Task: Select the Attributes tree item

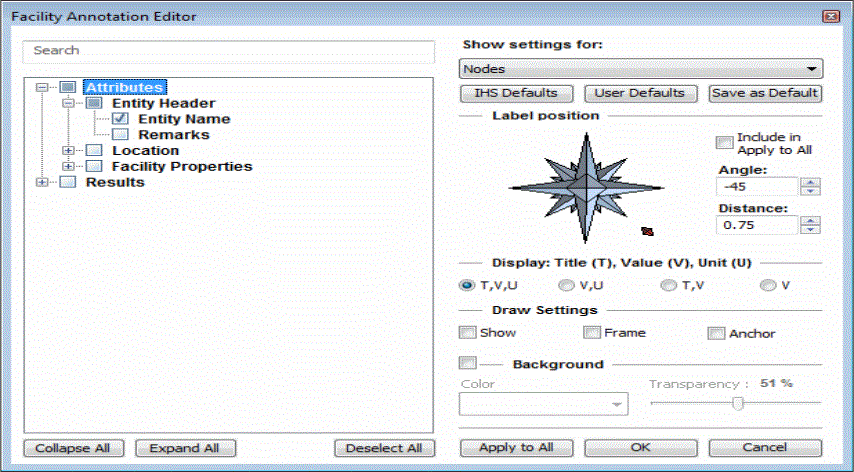Action: coord(124,88)
